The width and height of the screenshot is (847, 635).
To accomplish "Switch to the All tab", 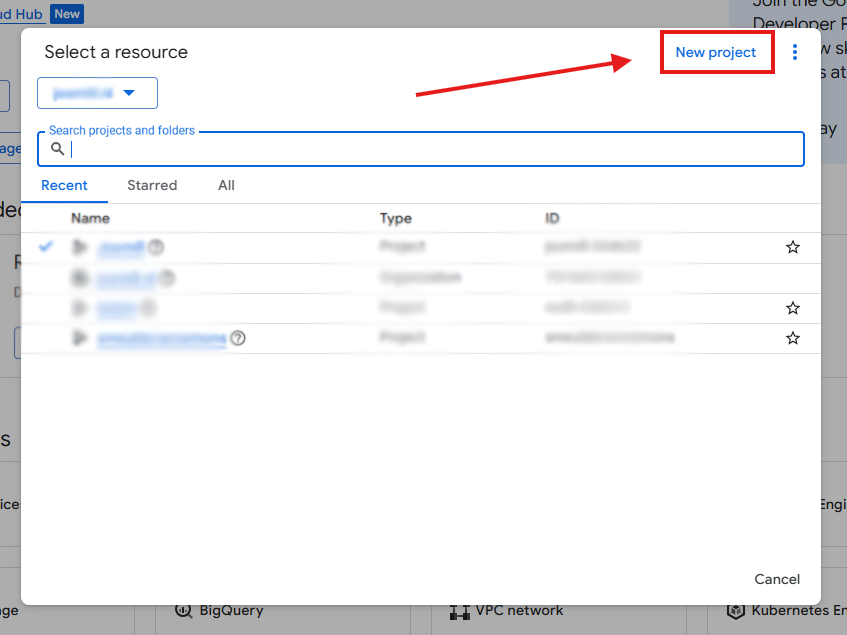I will pyautogui.click(x=226, y=185).
